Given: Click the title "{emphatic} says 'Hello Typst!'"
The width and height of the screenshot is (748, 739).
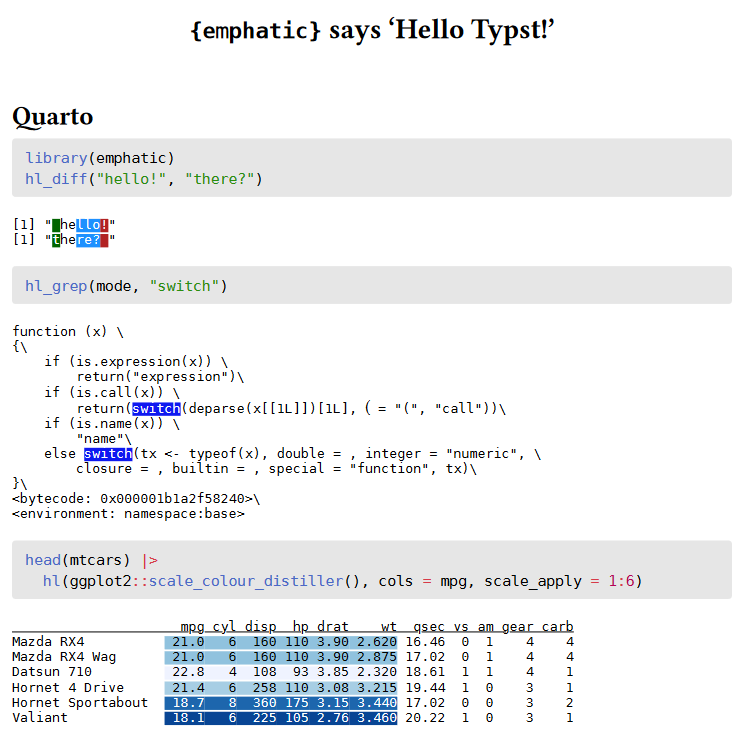Looking at the screenshot, I should coord(372,30).
